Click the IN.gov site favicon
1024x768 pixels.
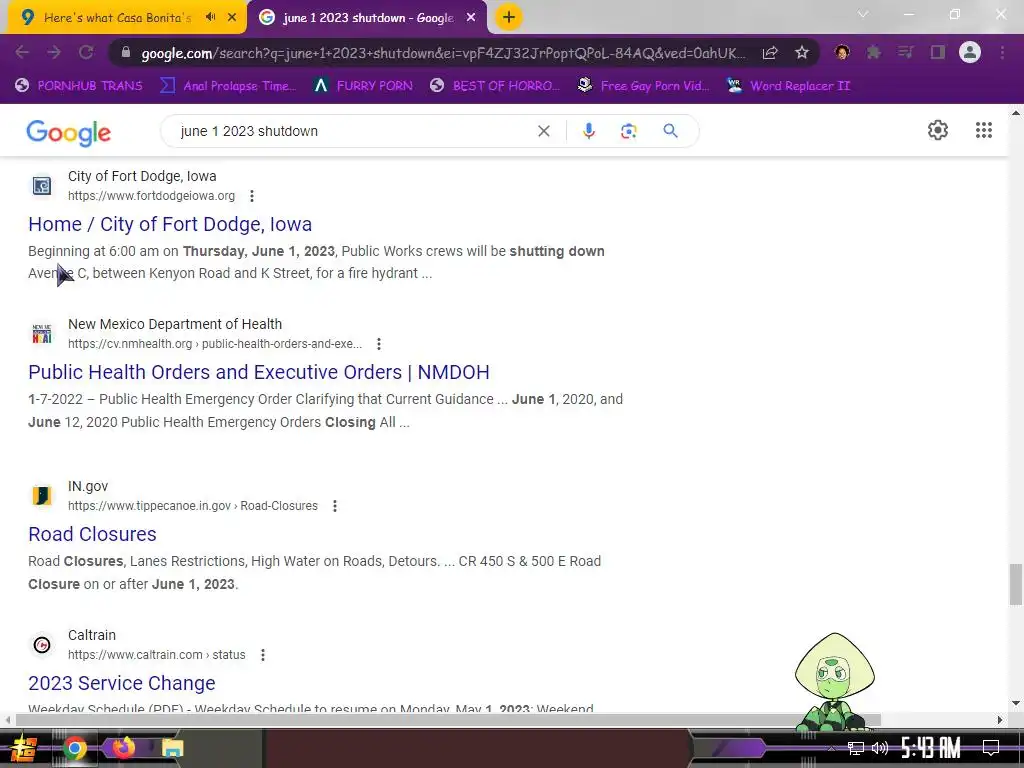[42, 496]
